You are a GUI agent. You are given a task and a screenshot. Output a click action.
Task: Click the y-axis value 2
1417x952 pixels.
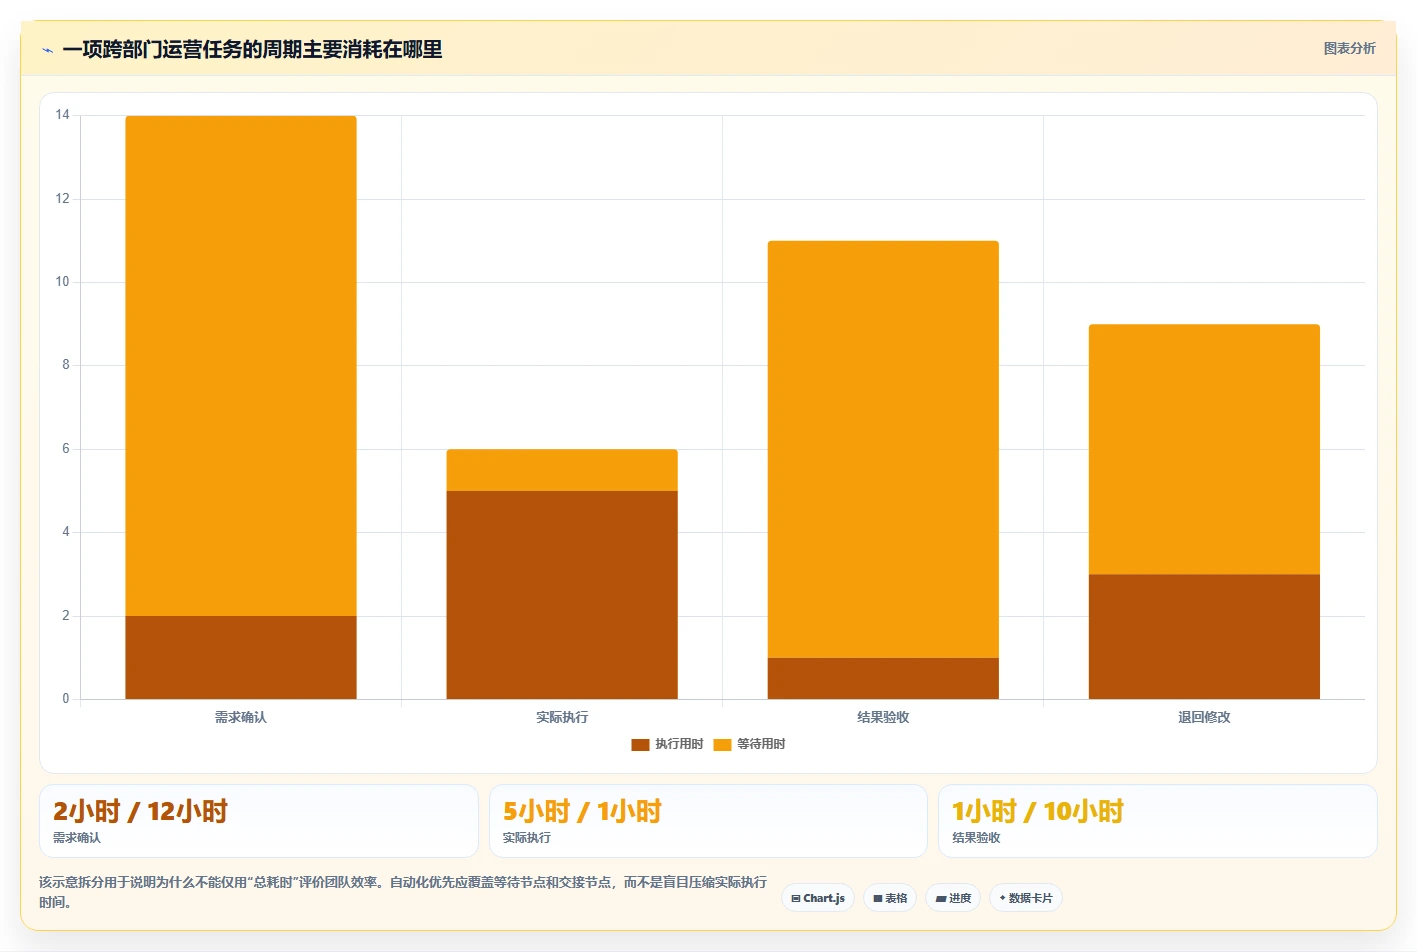(x=66, y=616)
